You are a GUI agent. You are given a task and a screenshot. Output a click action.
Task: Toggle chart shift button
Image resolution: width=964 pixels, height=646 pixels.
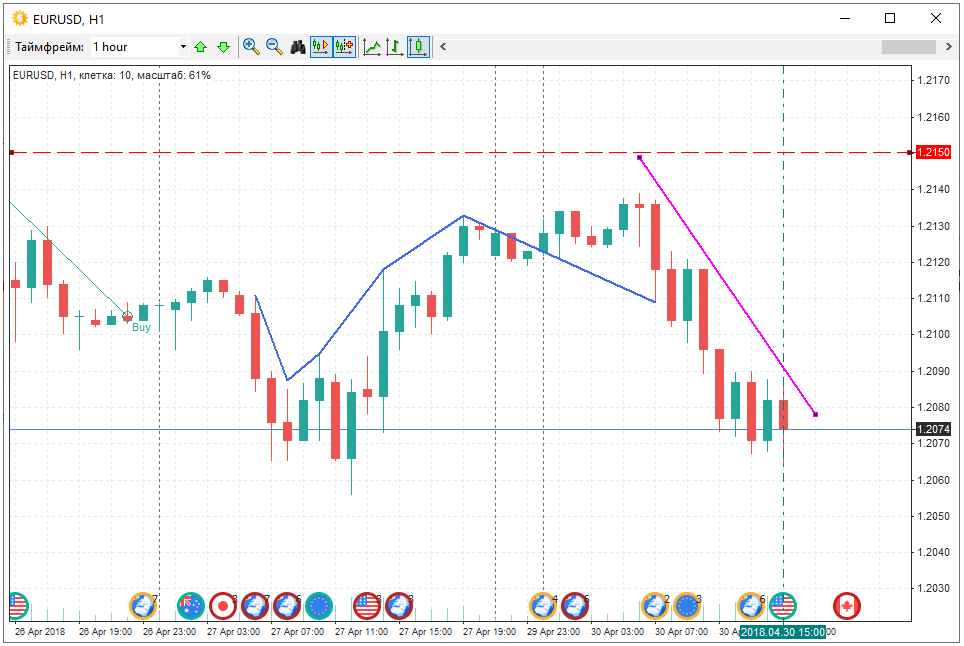344,47
